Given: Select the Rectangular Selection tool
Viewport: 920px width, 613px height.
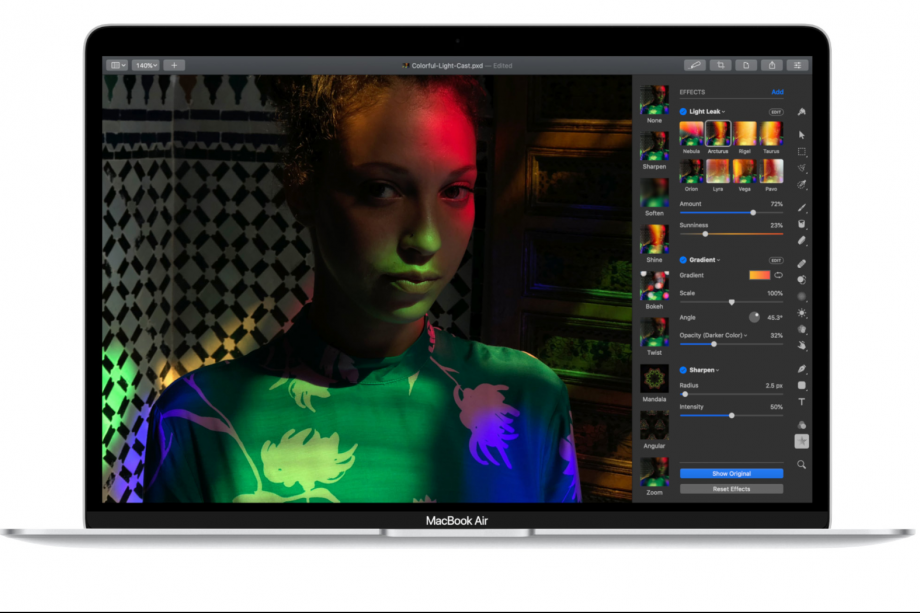Looking at the screenshot, I should coord(801,151).
